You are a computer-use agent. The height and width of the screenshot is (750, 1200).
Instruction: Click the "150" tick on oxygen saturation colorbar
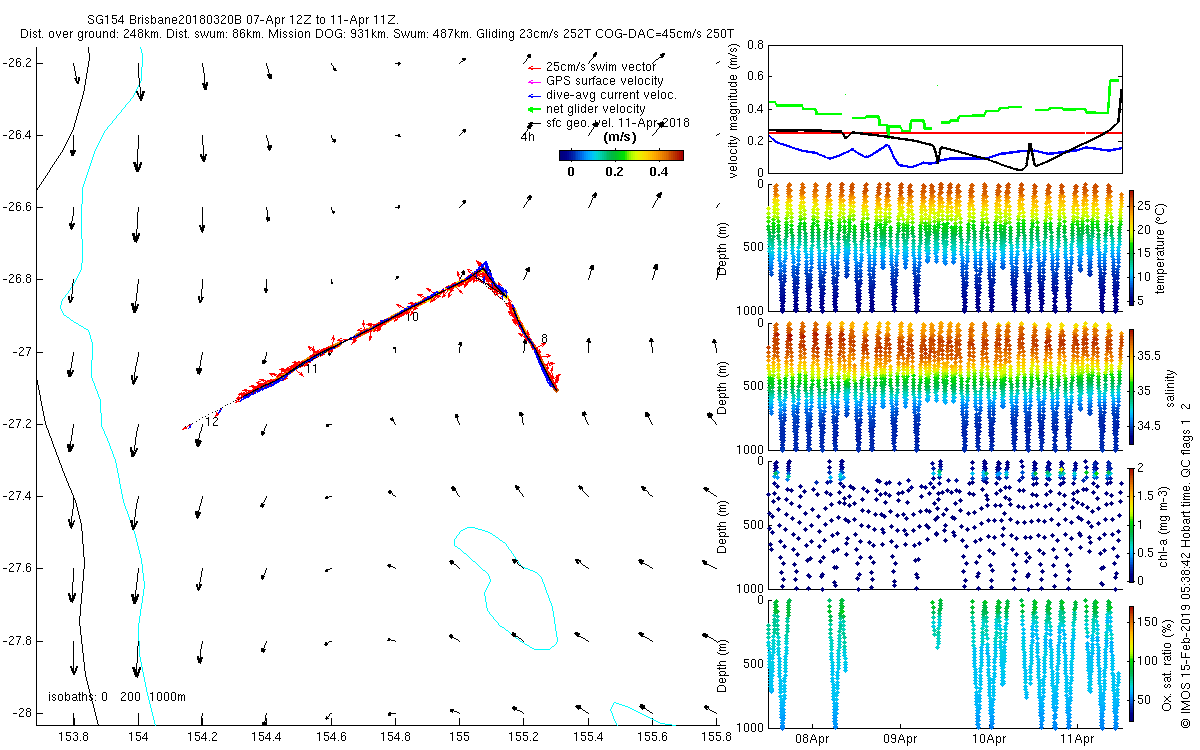pos(1149,621)
